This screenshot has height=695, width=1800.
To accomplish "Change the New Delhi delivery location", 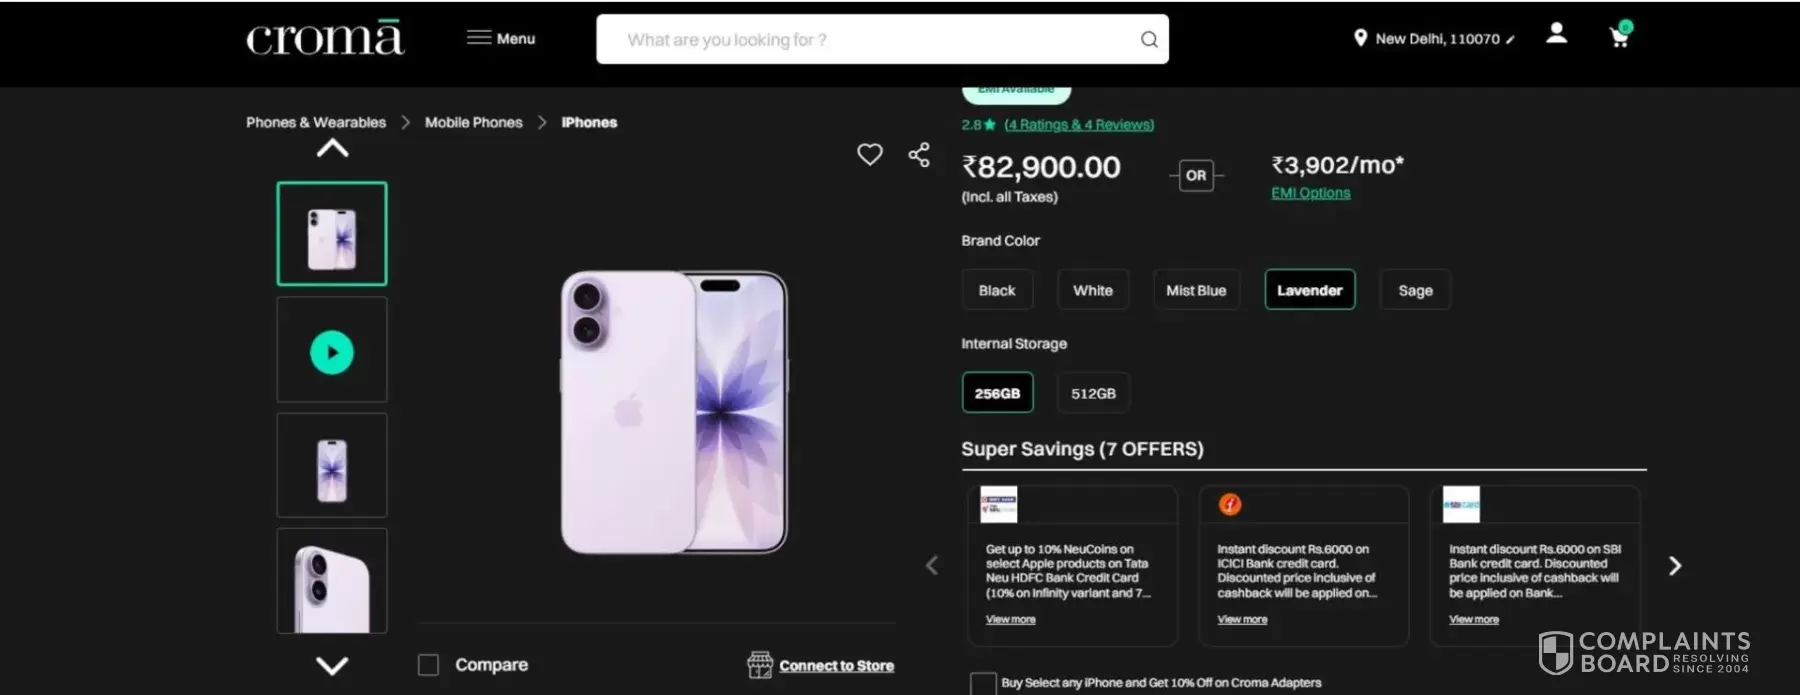I will click(1436, 39).
